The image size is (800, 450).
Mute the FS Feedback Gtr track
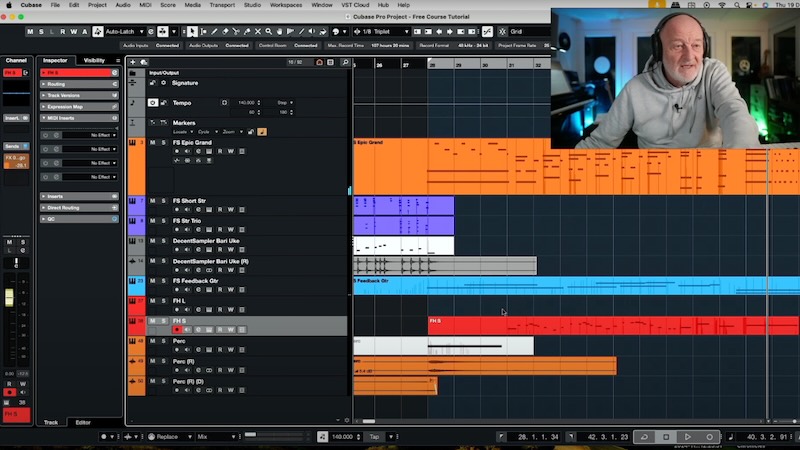click(153, 281)
